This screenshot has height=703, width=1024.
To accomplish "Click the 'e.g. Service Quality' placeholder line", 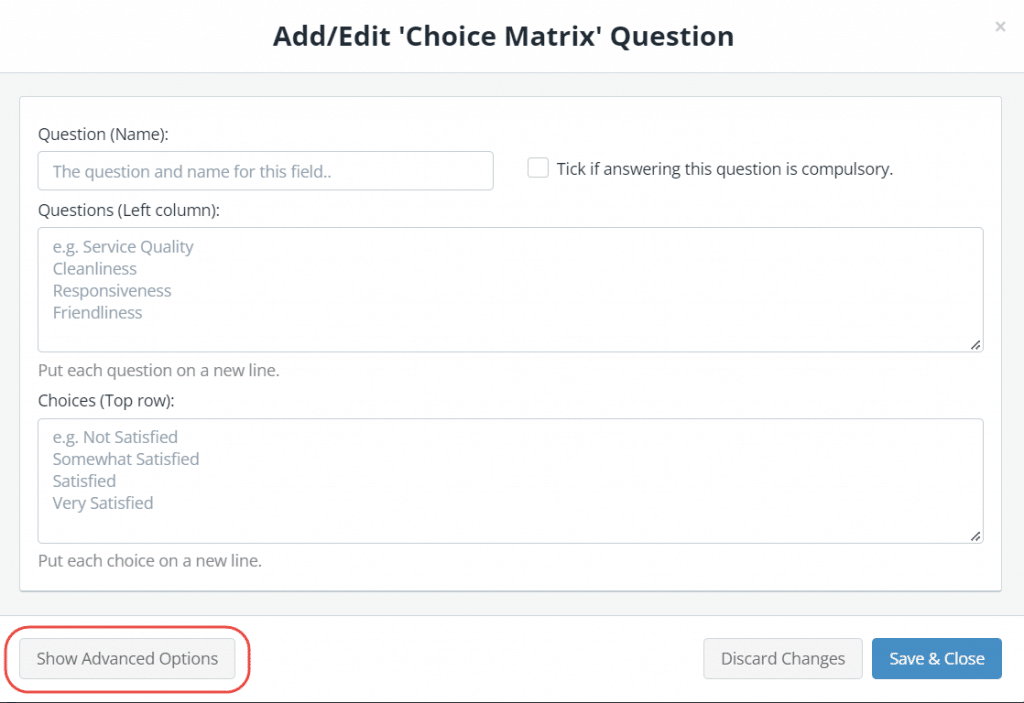I will 123,247.
